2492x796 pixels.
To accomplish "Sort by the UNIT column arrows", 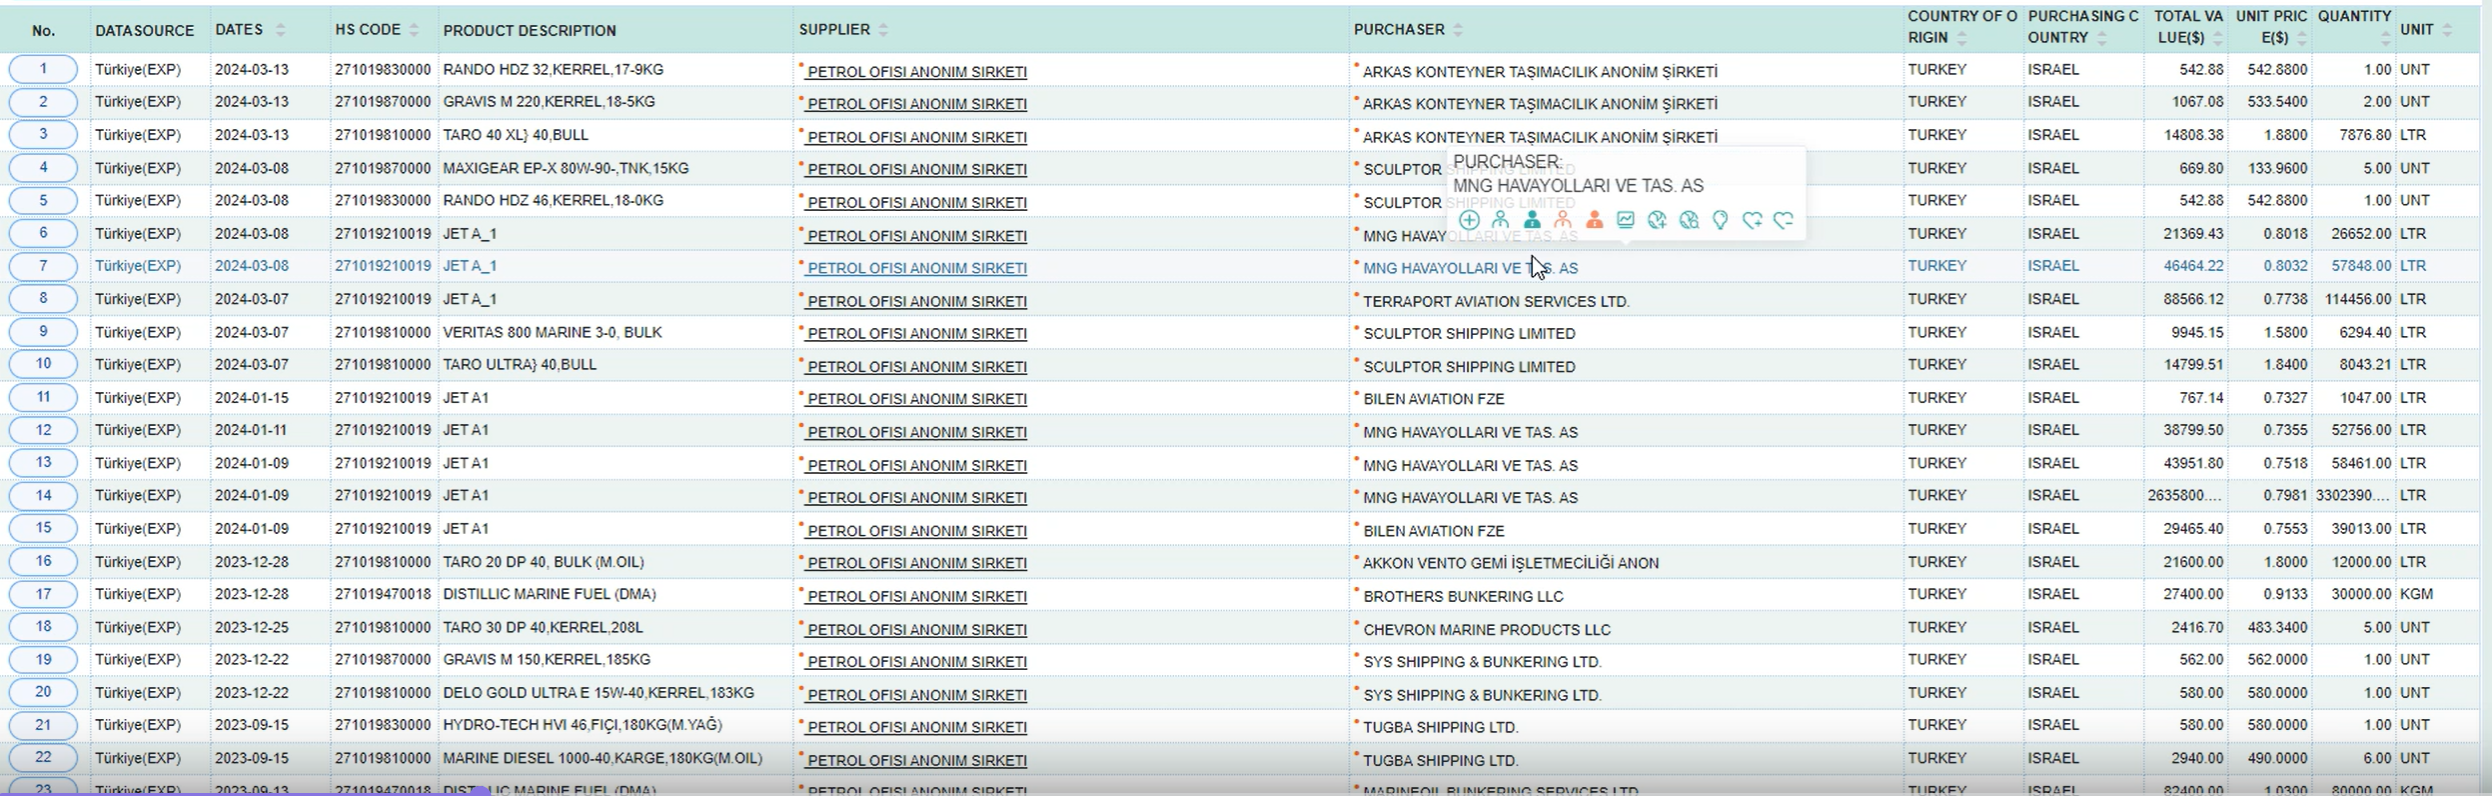I will (2447, 30).
